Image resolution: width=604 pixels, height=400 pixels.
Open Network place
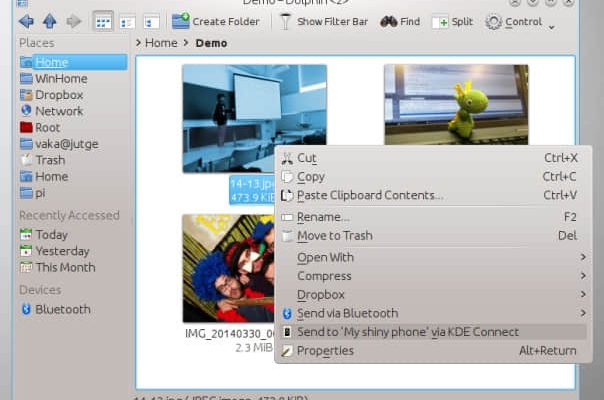click(52, 111)
